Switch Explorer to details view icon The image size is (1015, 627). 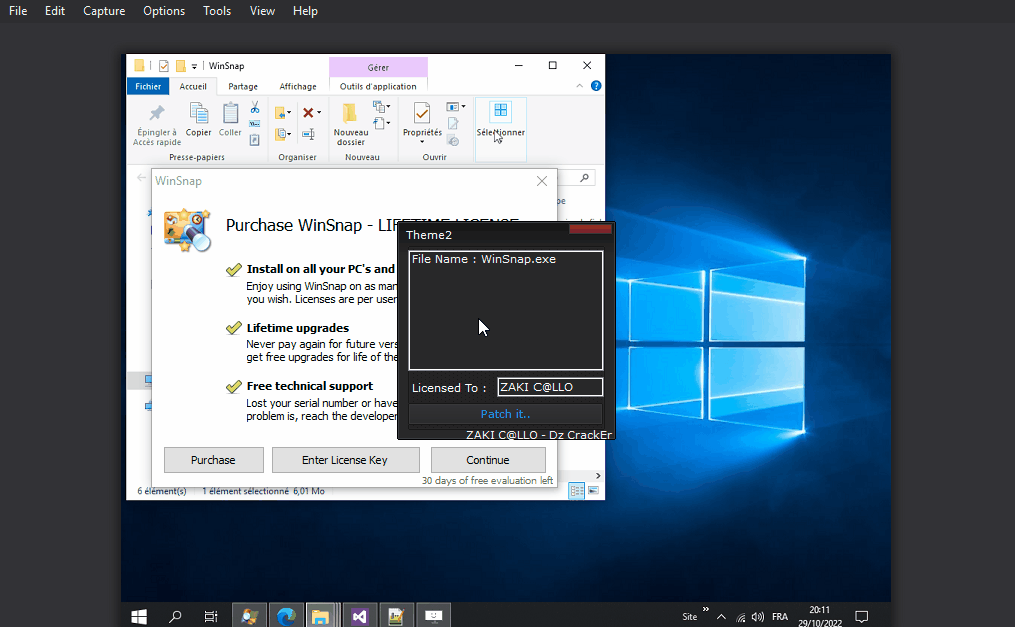[576, 491]
